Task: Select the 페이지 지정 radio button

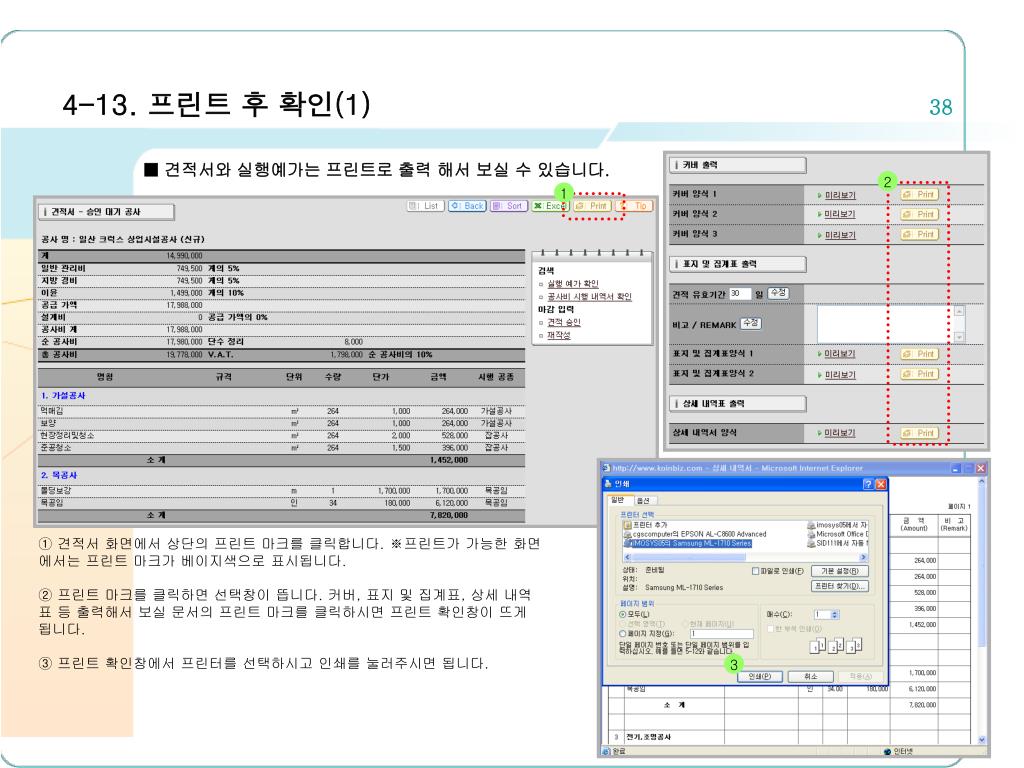Action: pos(622,633)
